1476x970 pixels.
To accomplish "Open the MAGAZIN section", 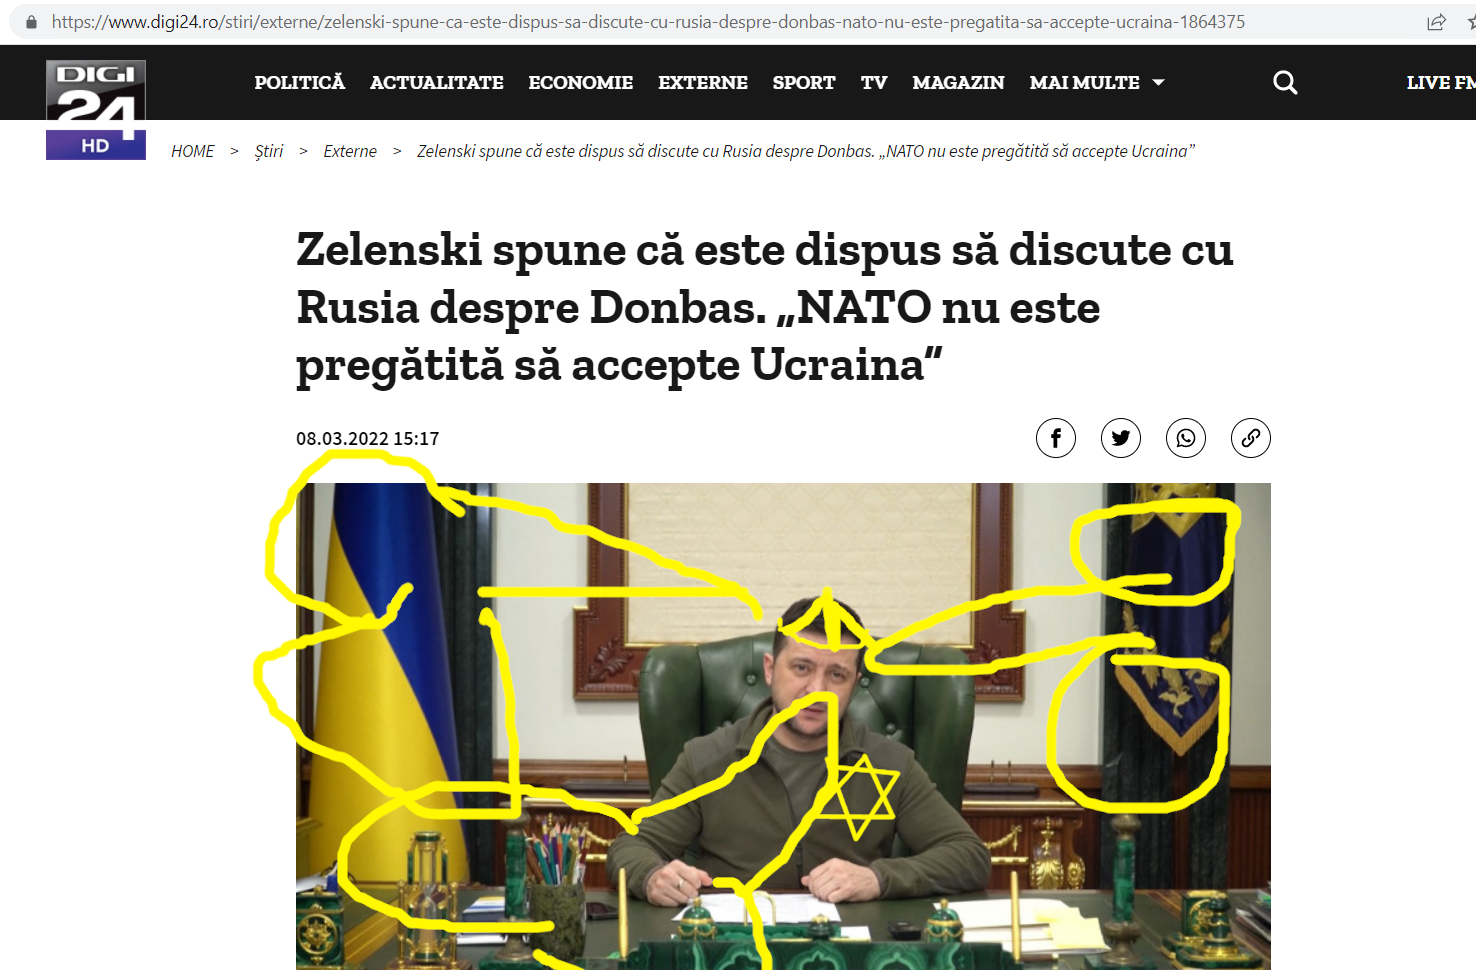I will [x=958, y=83].
